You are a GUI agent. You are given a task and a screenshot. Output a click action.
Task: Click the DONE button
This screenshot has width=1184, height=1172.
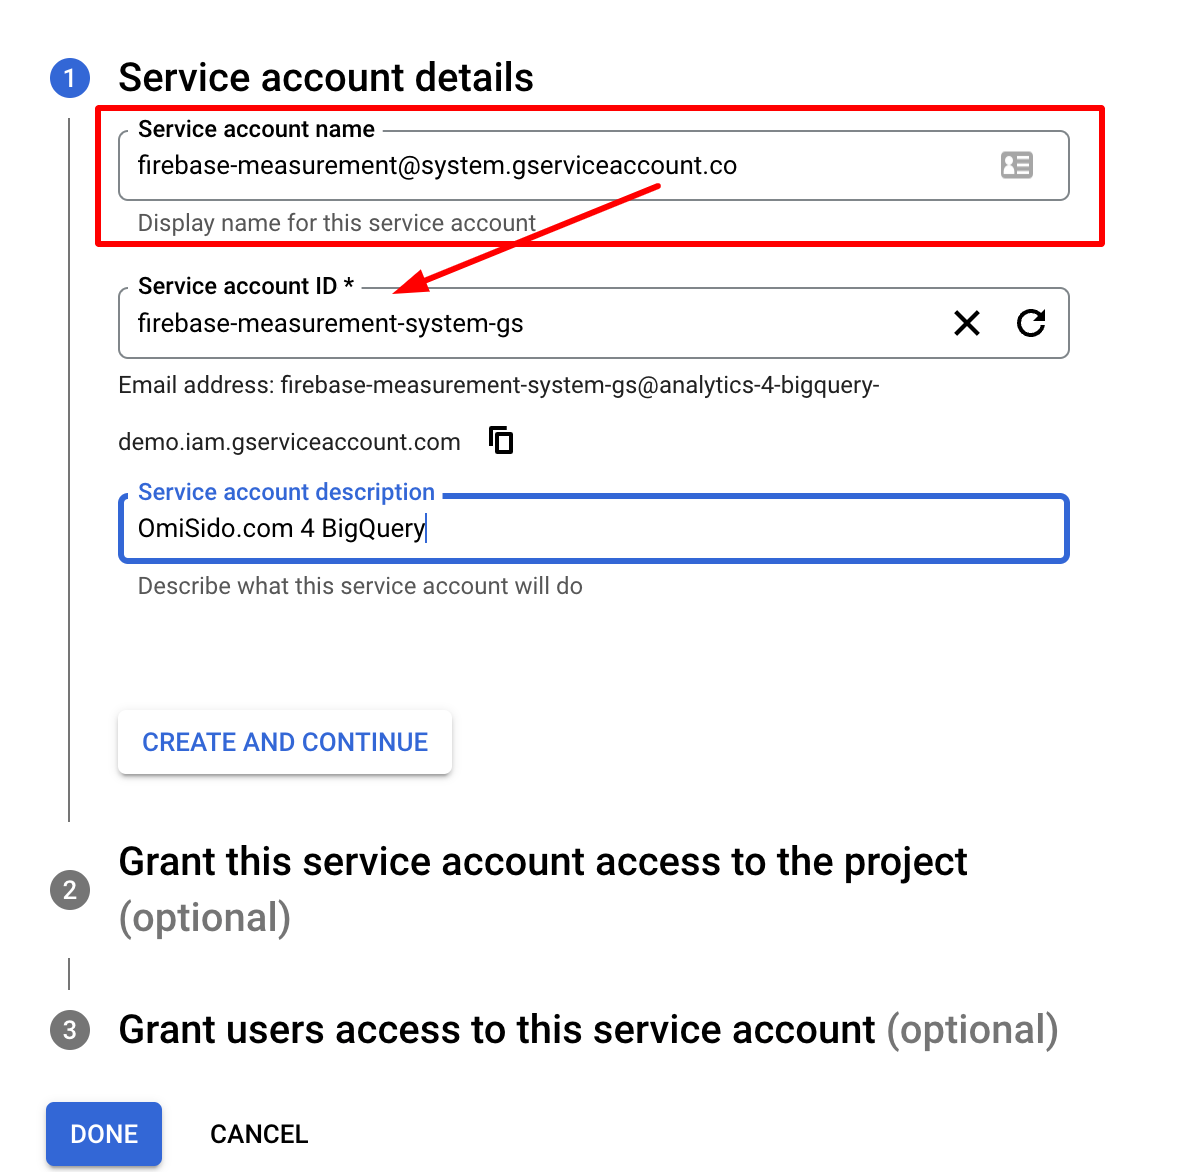[x=103, y=1133]
